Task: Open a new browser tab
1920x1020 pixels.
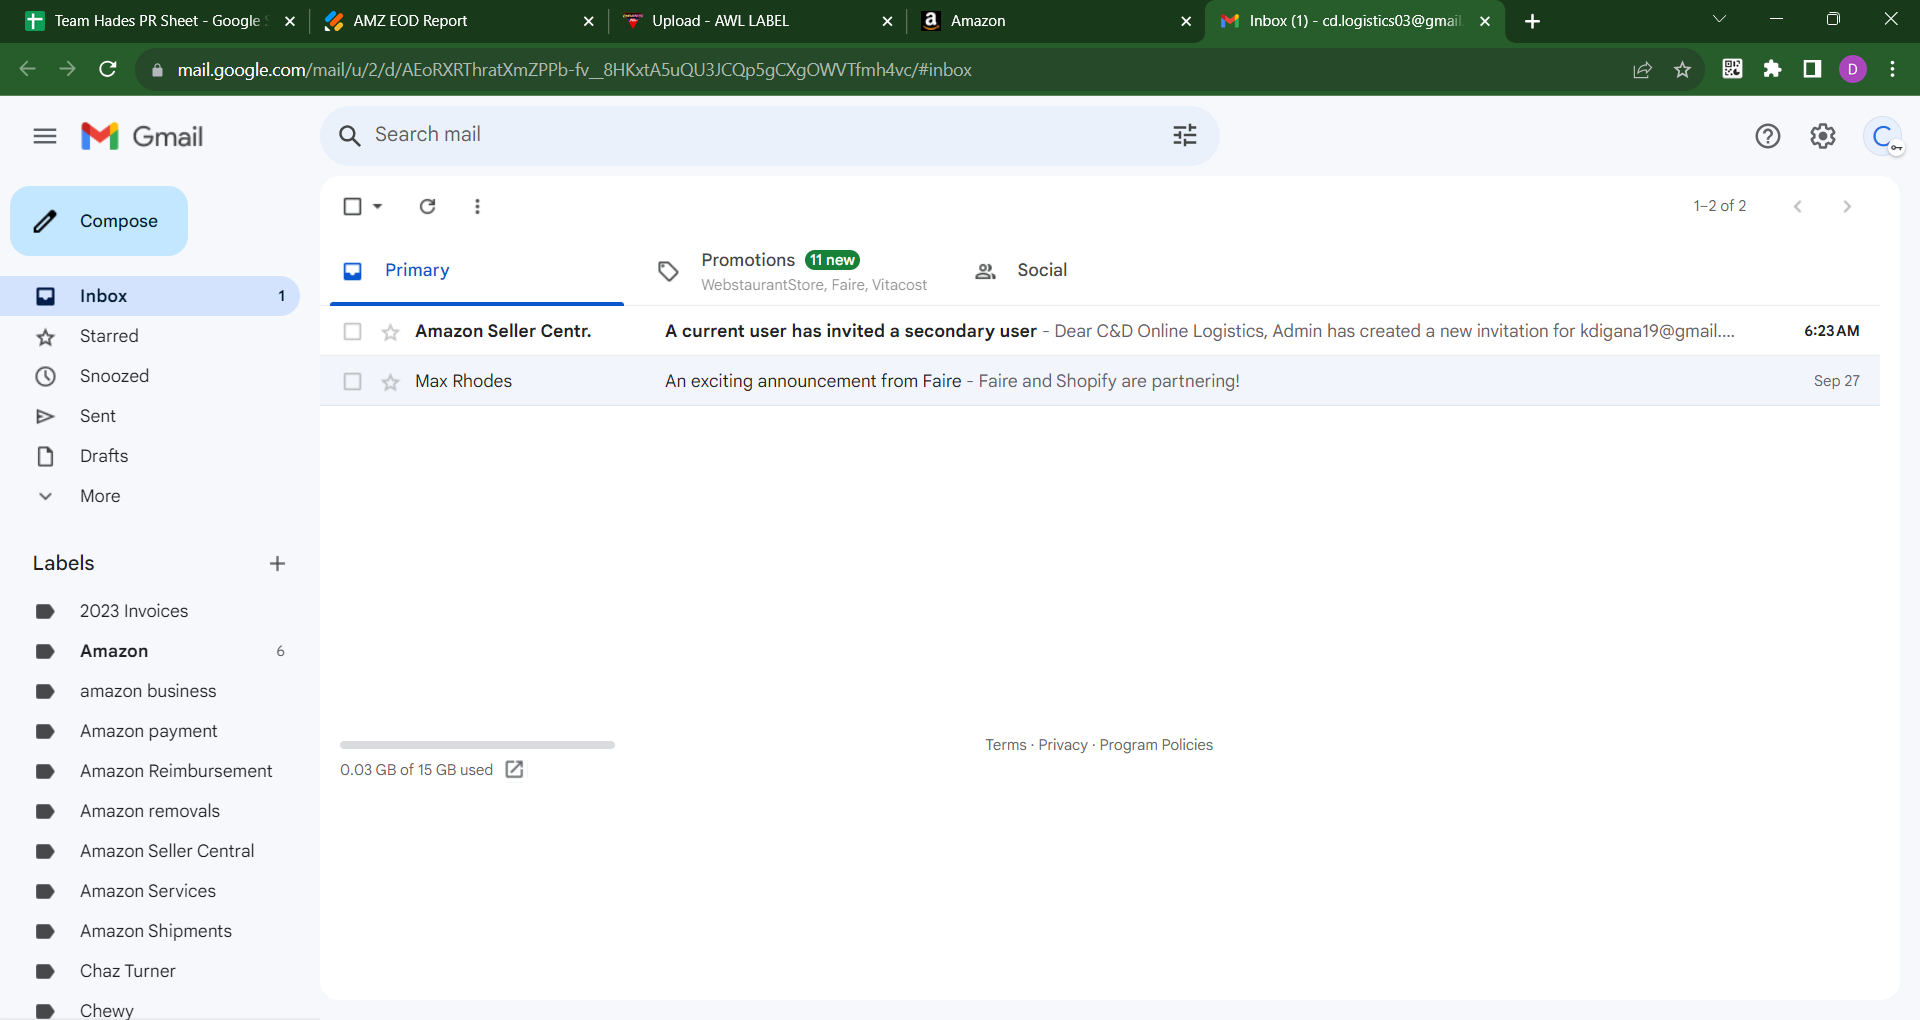Action: pyautogui.click(x=1532, y=21)
